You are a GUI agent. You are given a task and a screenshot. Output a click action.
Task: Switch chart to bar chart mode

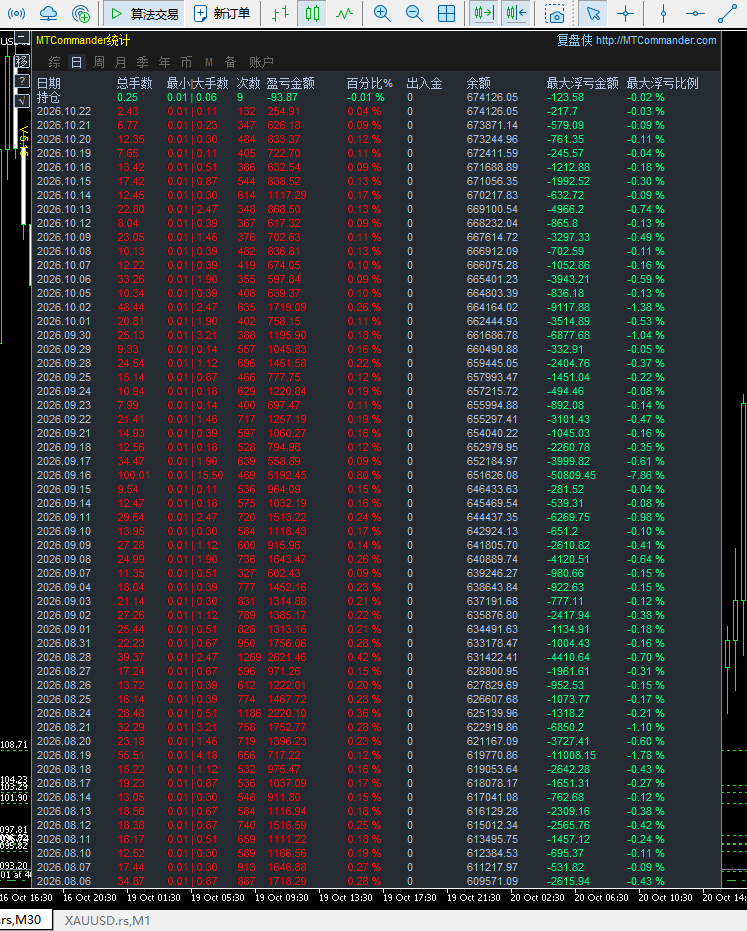pyautogui.click(x=280, y=13)
